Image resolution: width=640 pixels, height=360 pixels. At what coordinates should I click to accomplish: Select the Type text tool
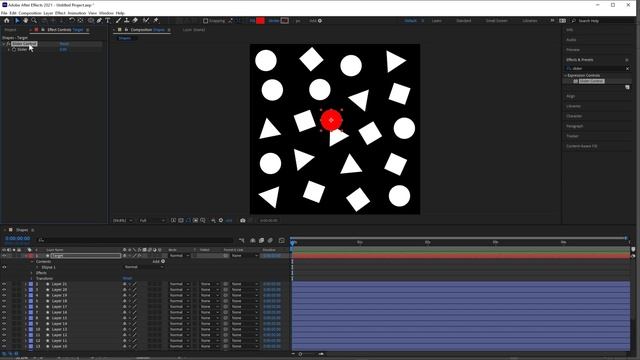click(x=108, y=20)
